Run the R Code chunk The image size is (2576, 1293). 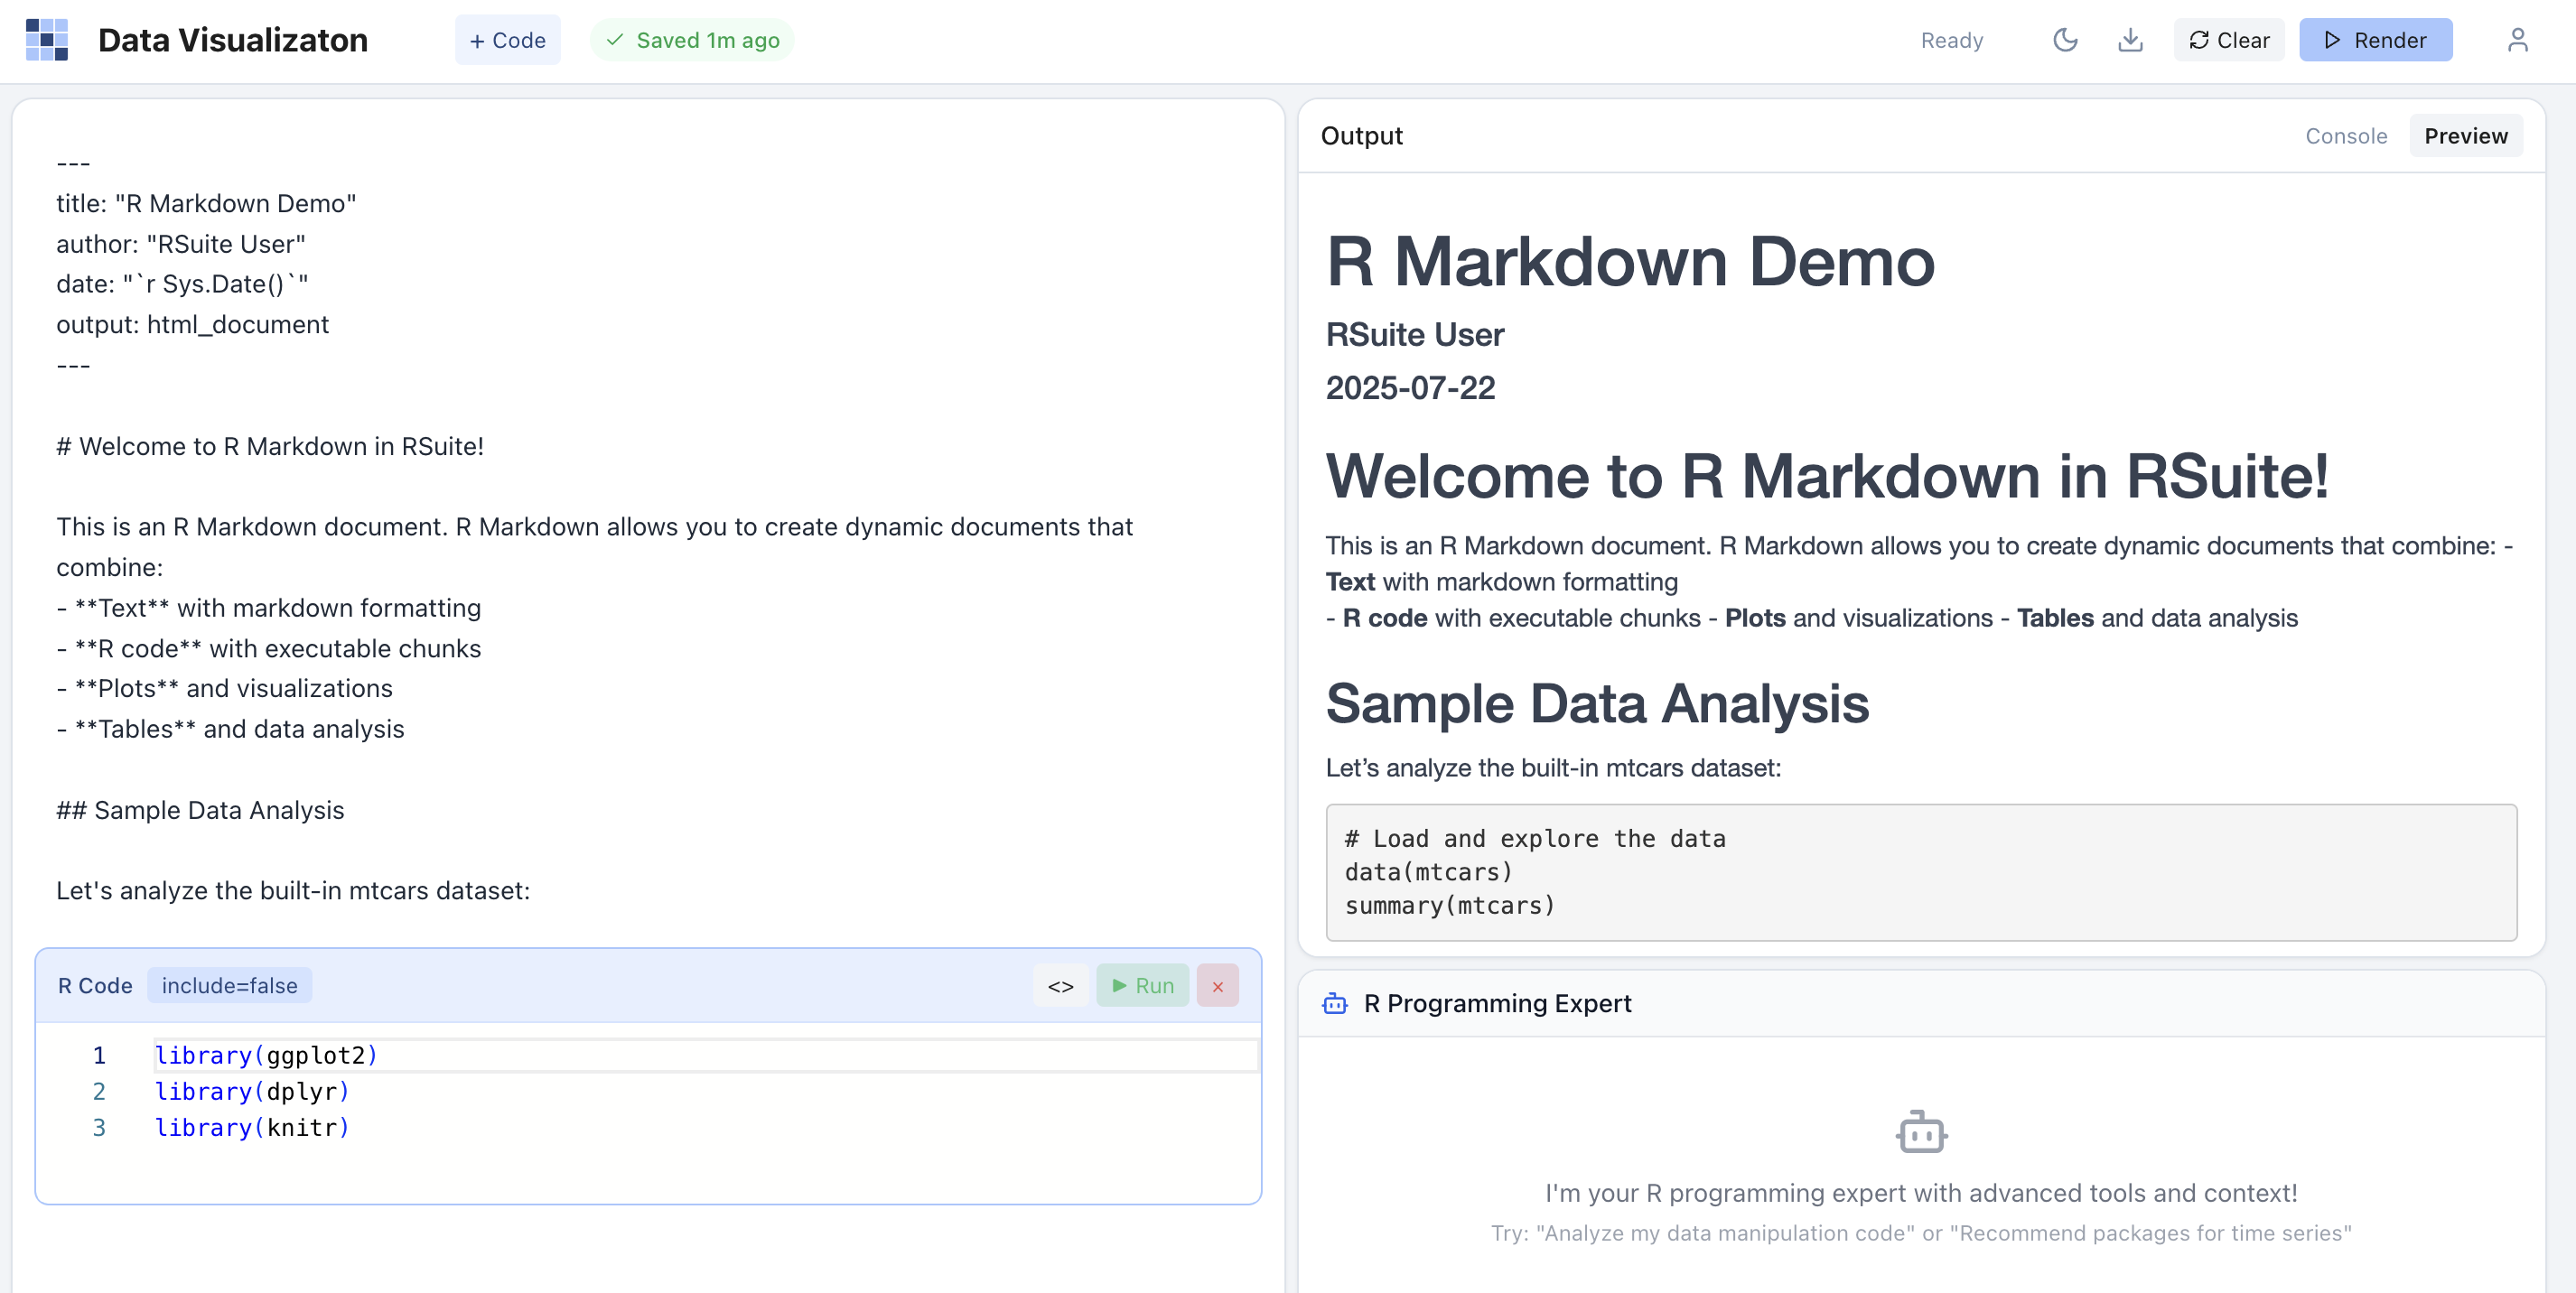pos(1142,985)
